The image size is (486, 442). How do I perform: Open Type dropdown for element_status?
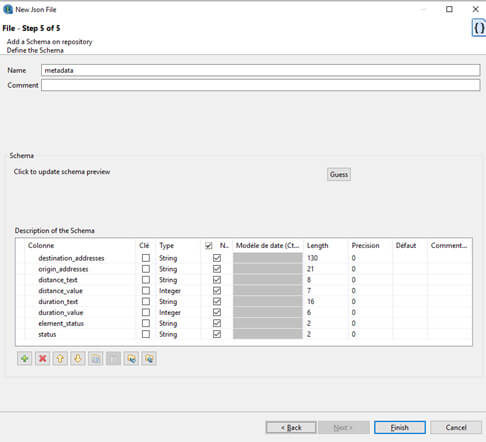point(168,323)
